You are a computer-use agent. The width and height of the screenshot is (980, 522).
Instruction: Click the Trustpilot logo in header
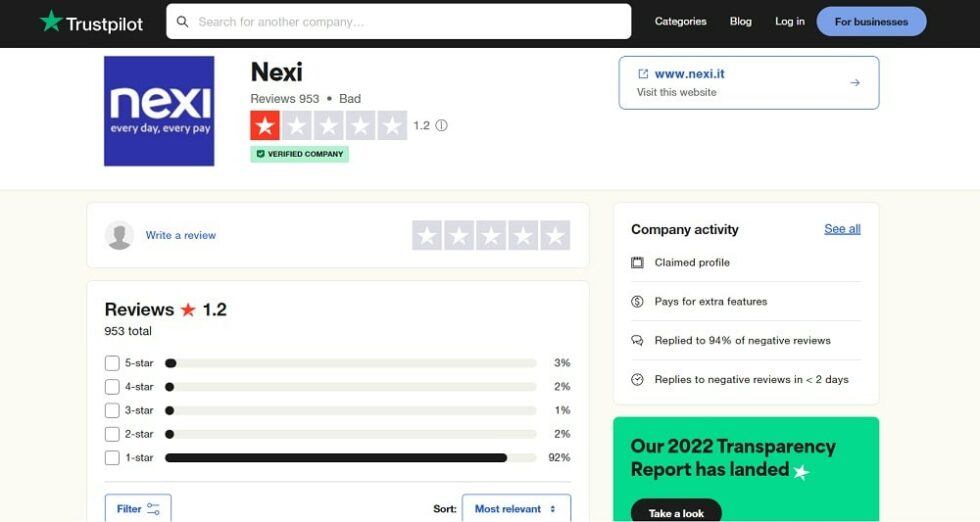point(91,22)
